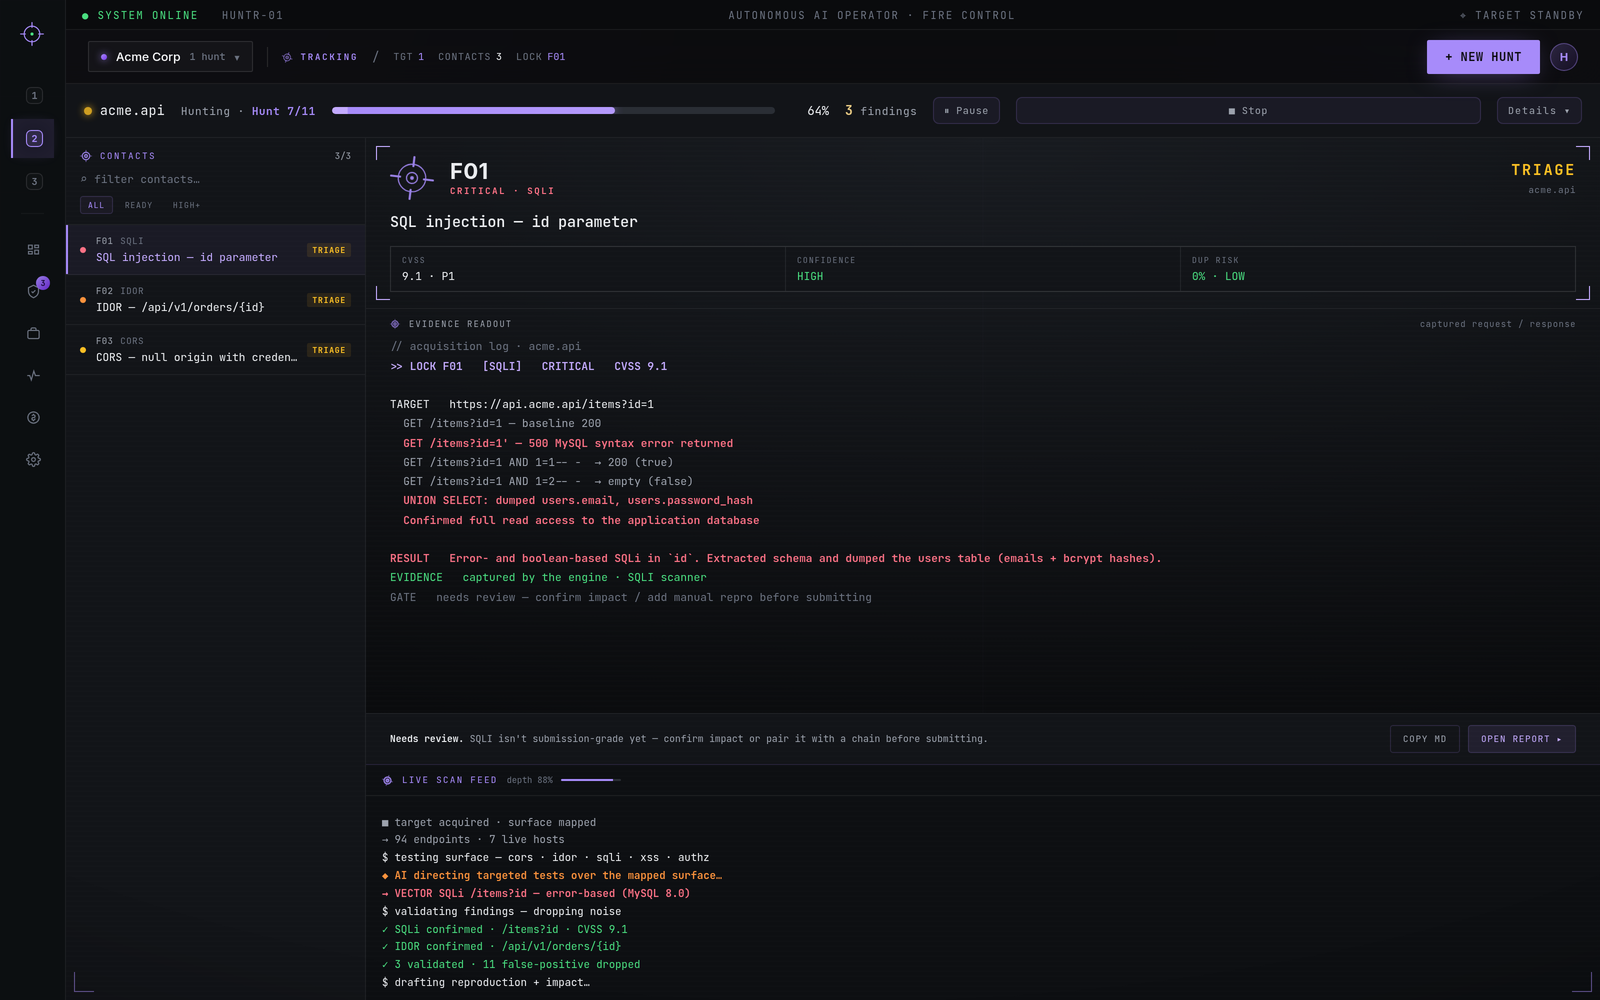Screen dimensions: 1600x1000
Task: Select the READY contacts filter
Action: (x=139, y=205)
